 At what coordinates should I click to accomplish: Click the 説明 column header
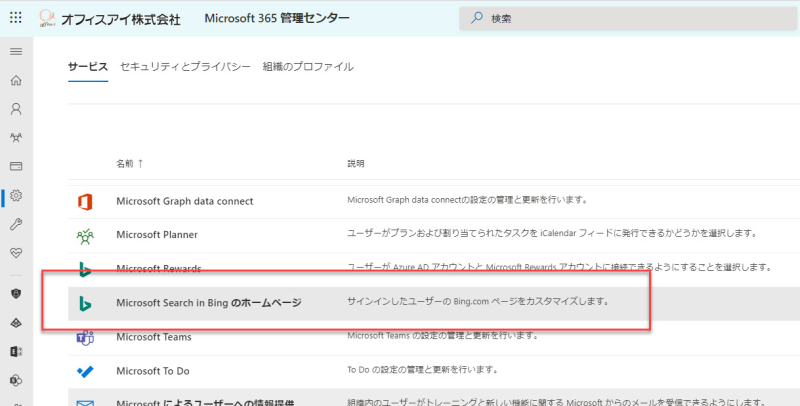tap(356, 164)
